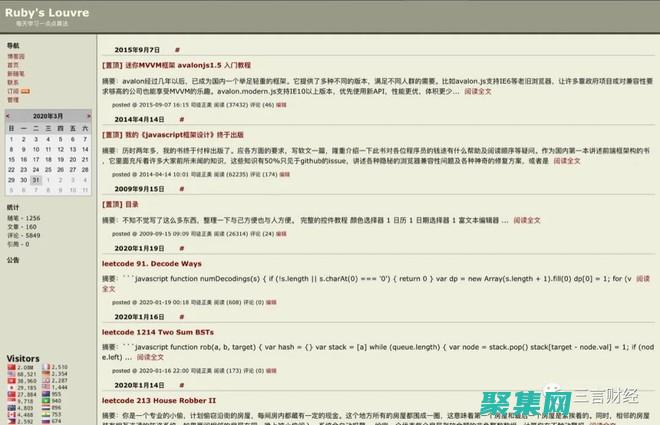Screen dimensions: 660x425
Task: Open # permalink for 2020年1月16日
Action: pyautogui.click(x=181, y=317)
